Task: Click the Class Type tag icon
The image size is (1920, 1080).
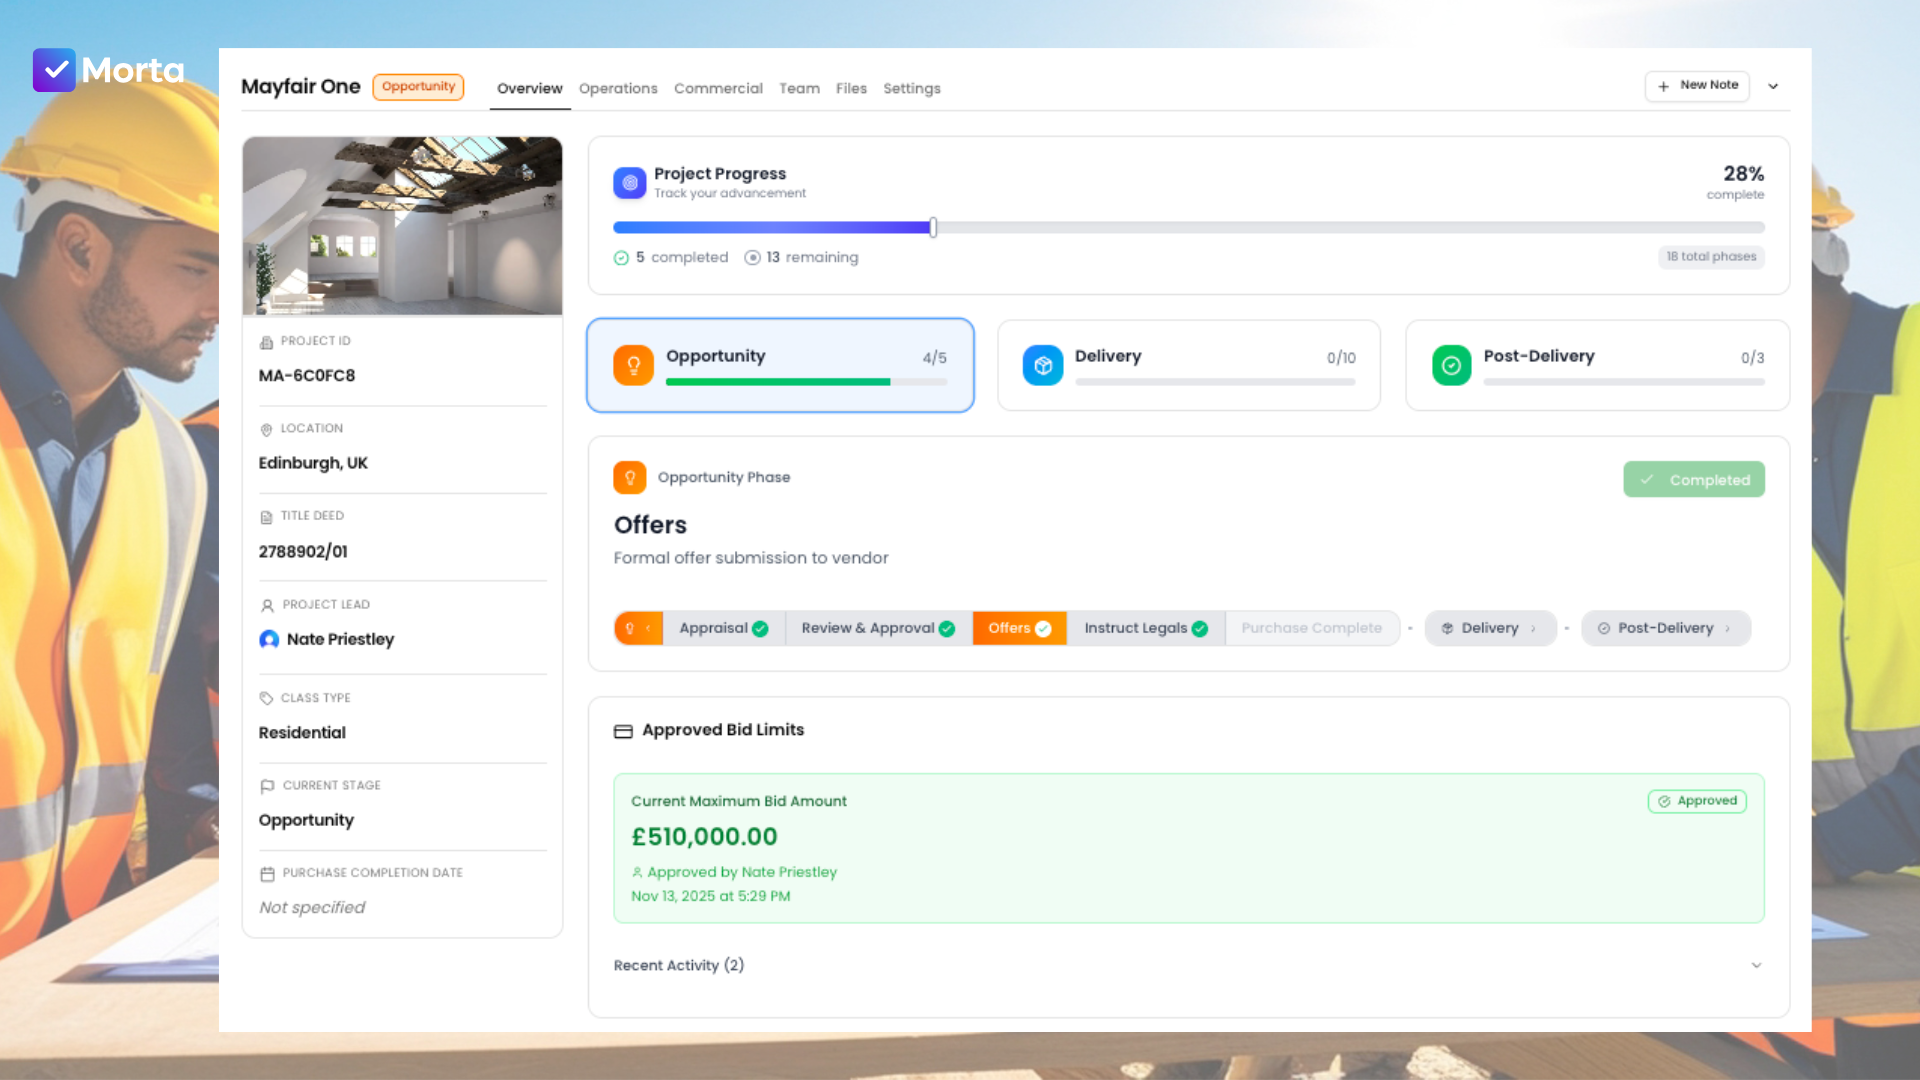Action: coord(266,698)
